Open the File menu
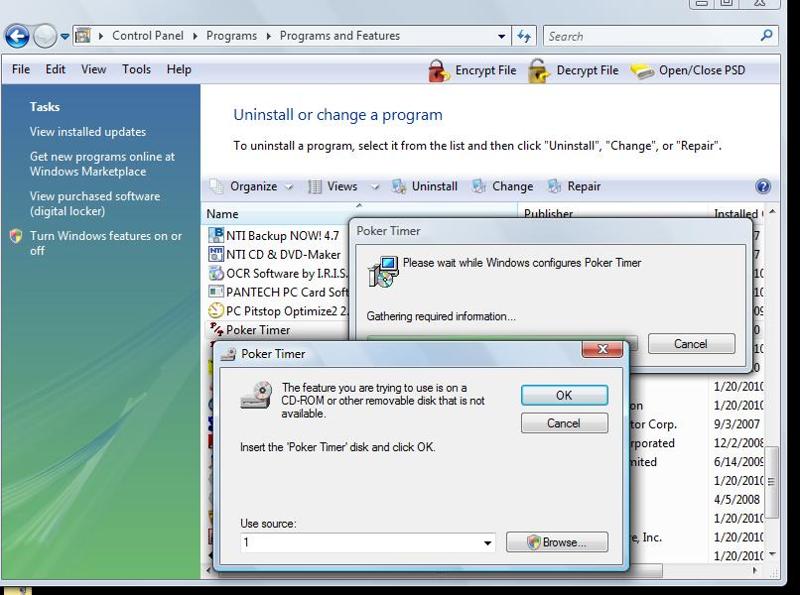800x595 pixels. (21, 69)
